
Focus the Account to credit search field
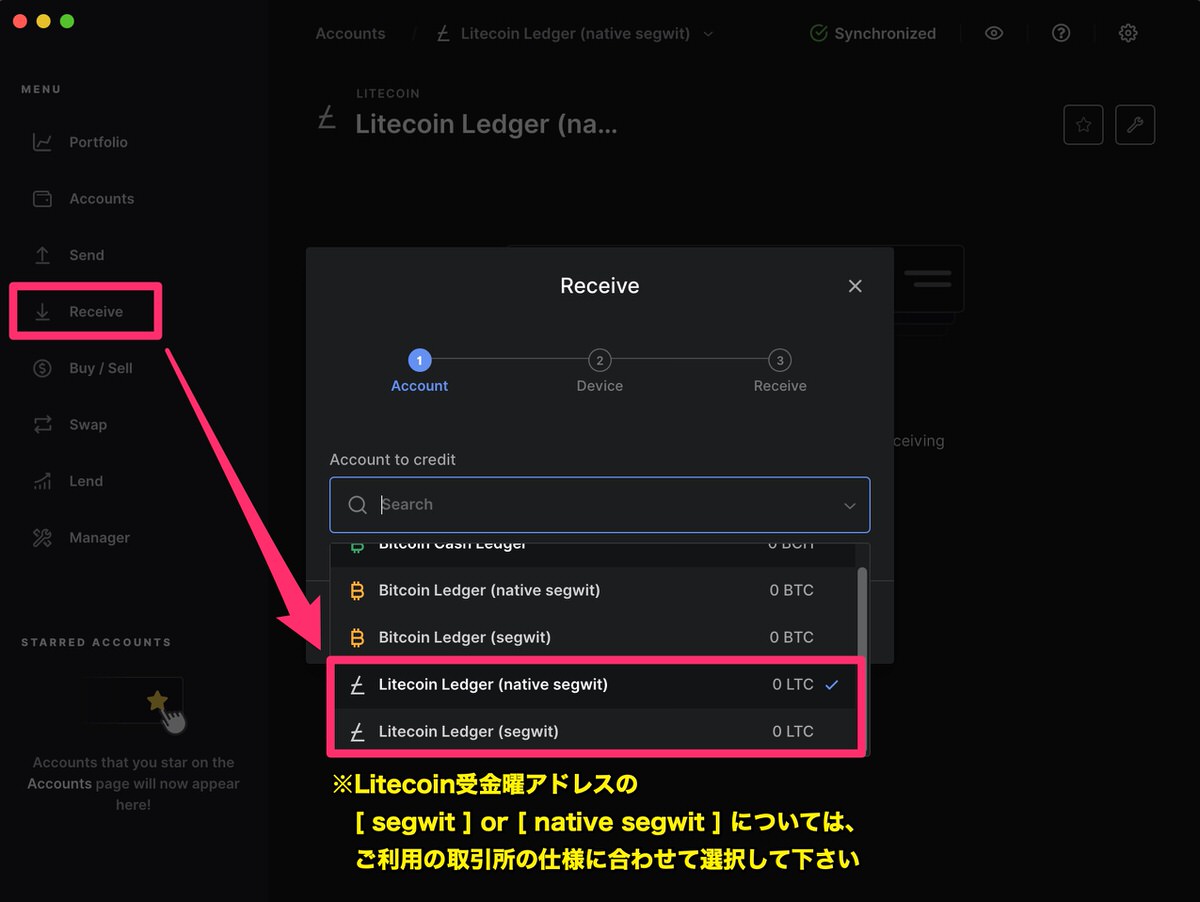tap(600, 505)
